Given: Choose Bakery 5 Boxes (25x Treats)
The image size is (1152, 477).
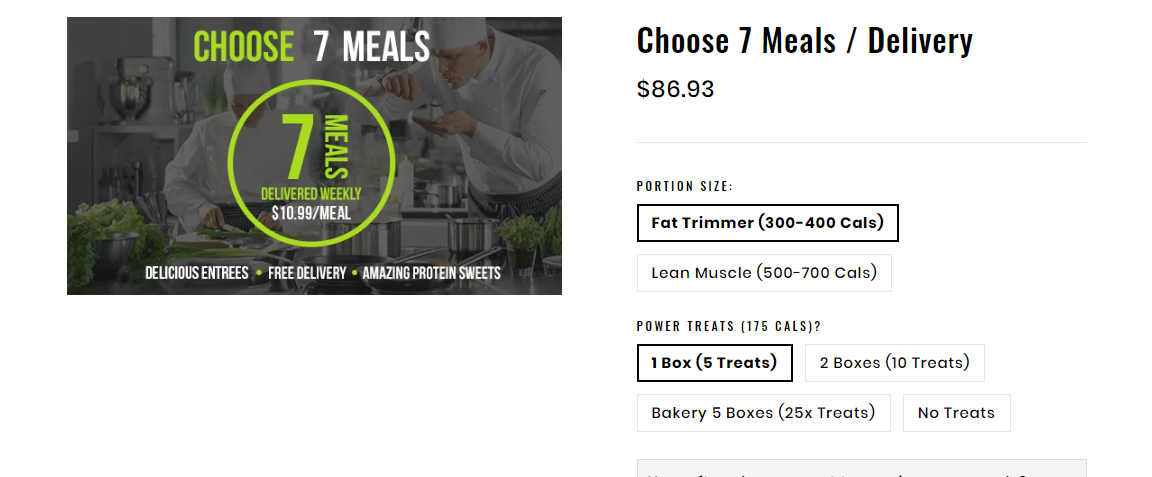Looking at the screenshot, I should (763, 413).
